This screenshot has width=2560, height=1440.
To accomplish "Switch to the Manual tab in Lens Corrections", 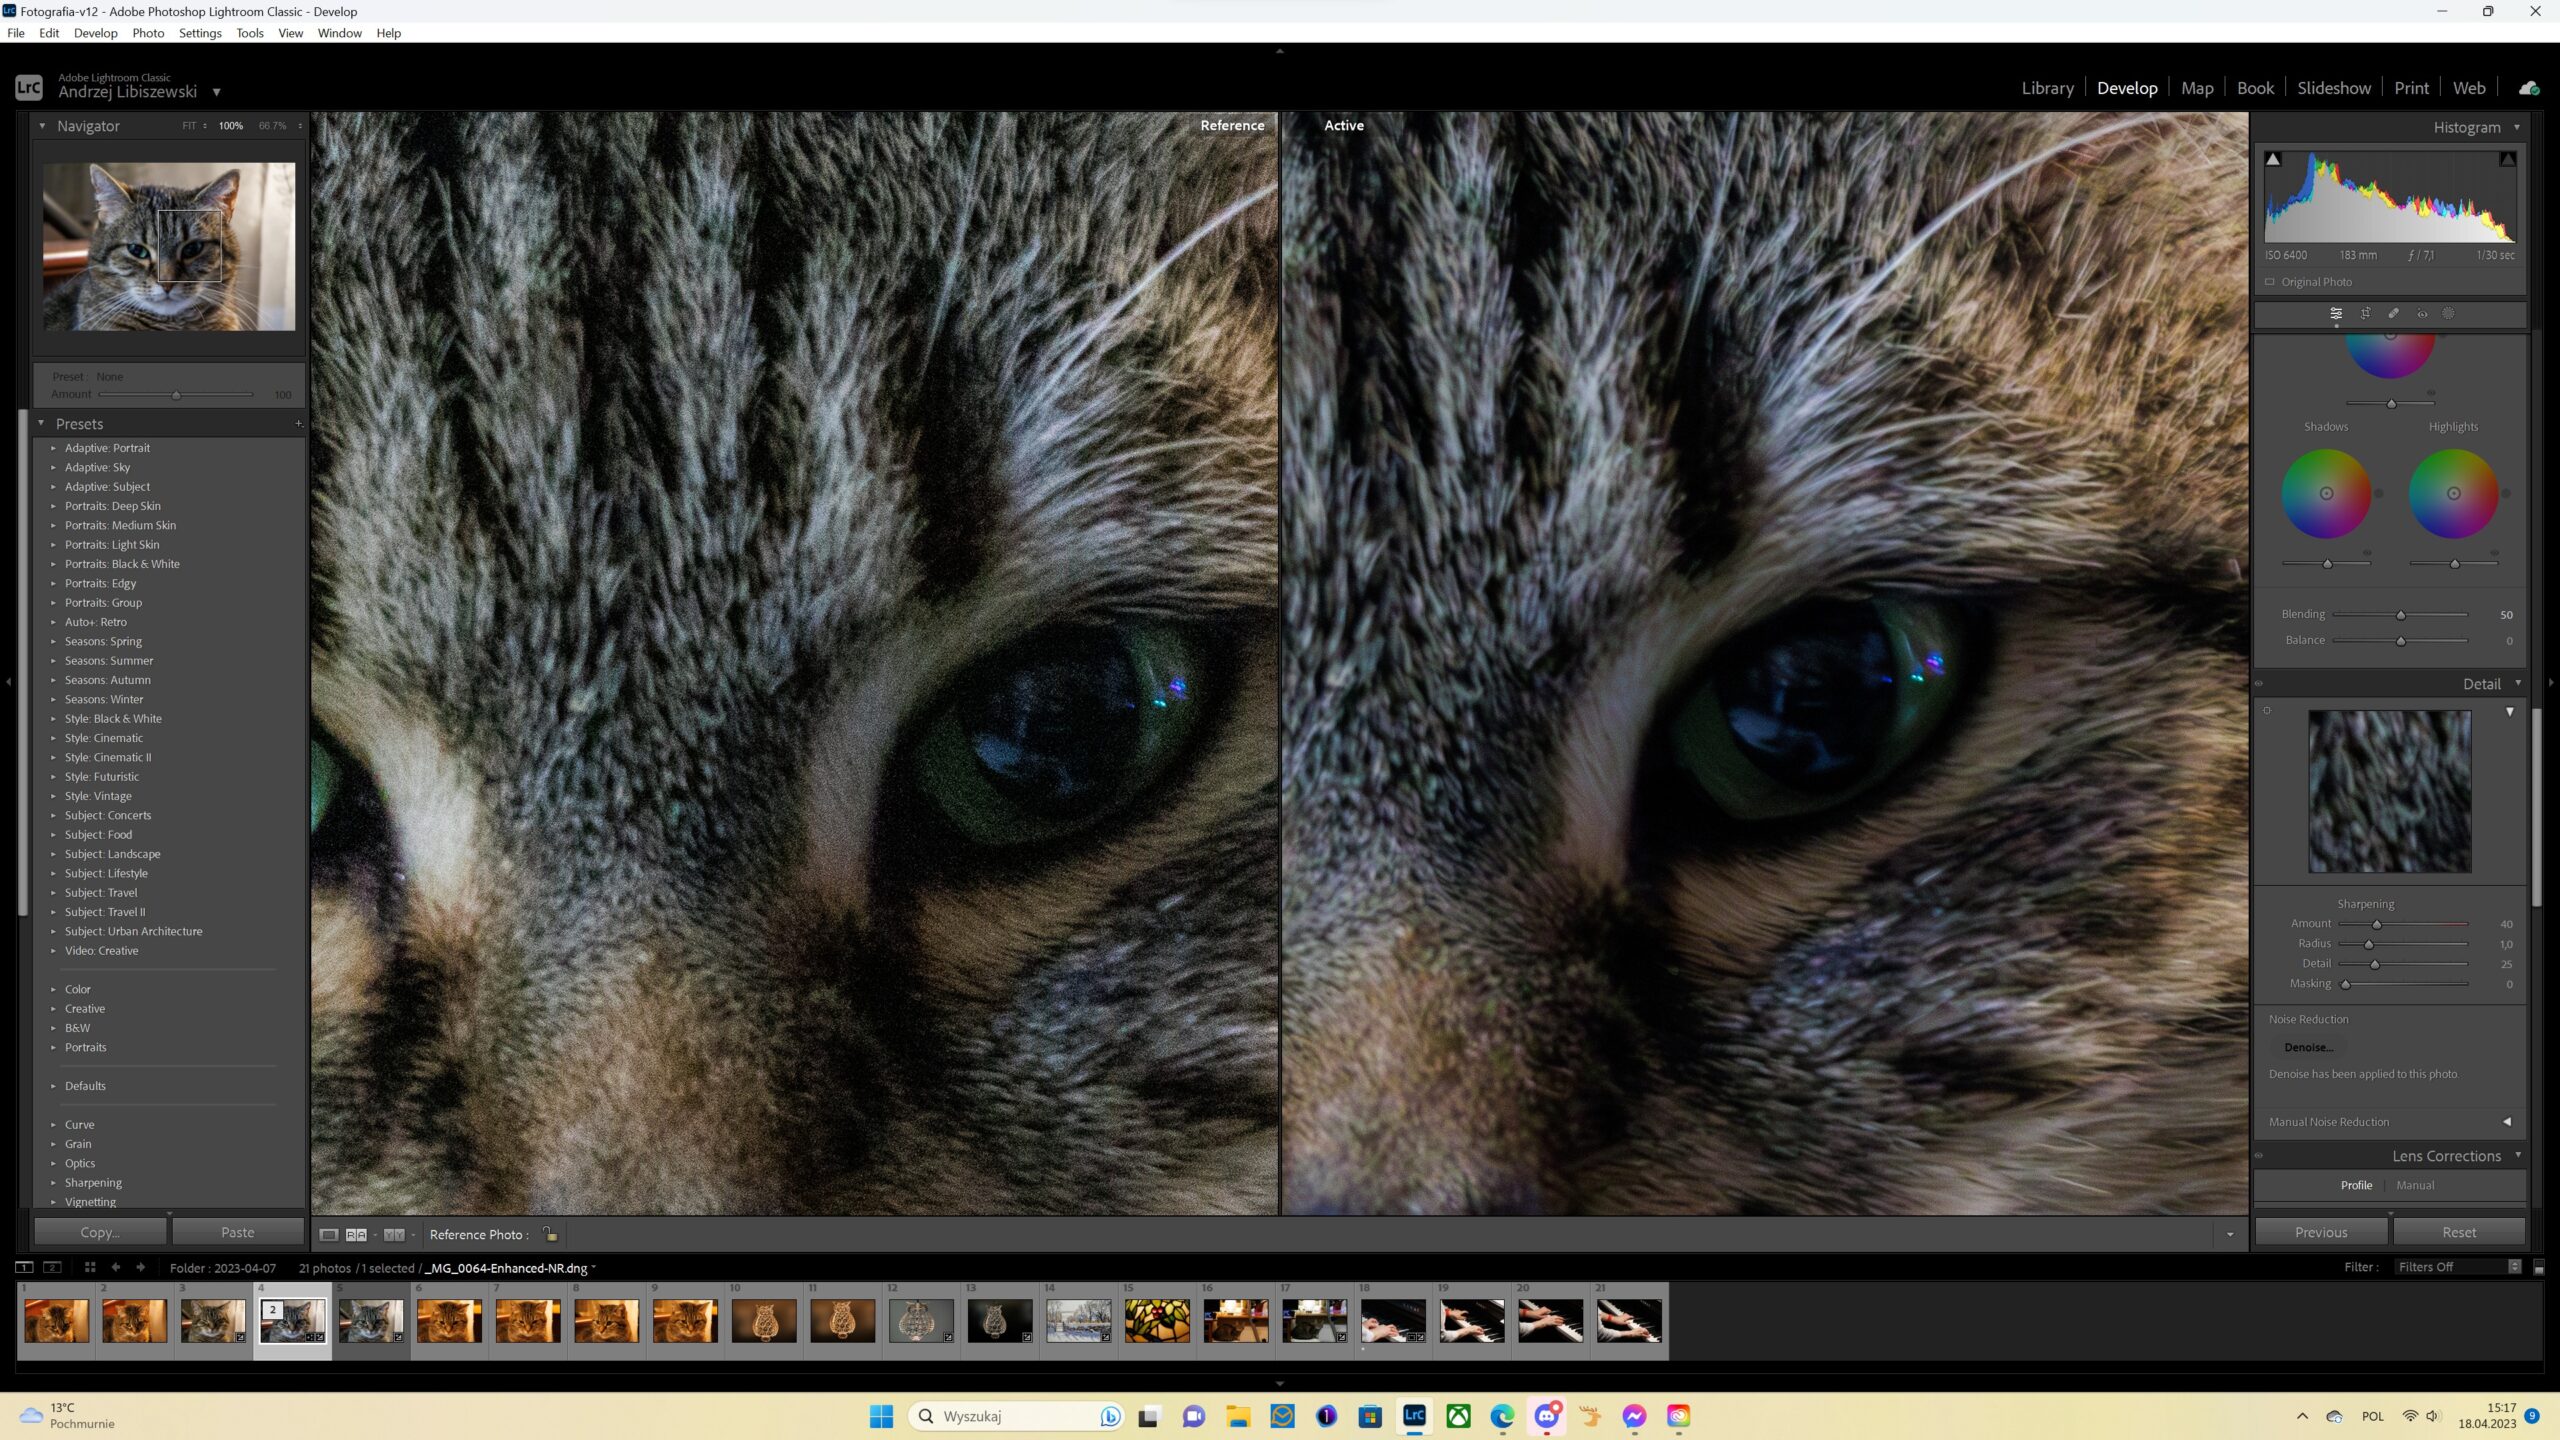I will pyautogui.click(x=2415, y=1185).
